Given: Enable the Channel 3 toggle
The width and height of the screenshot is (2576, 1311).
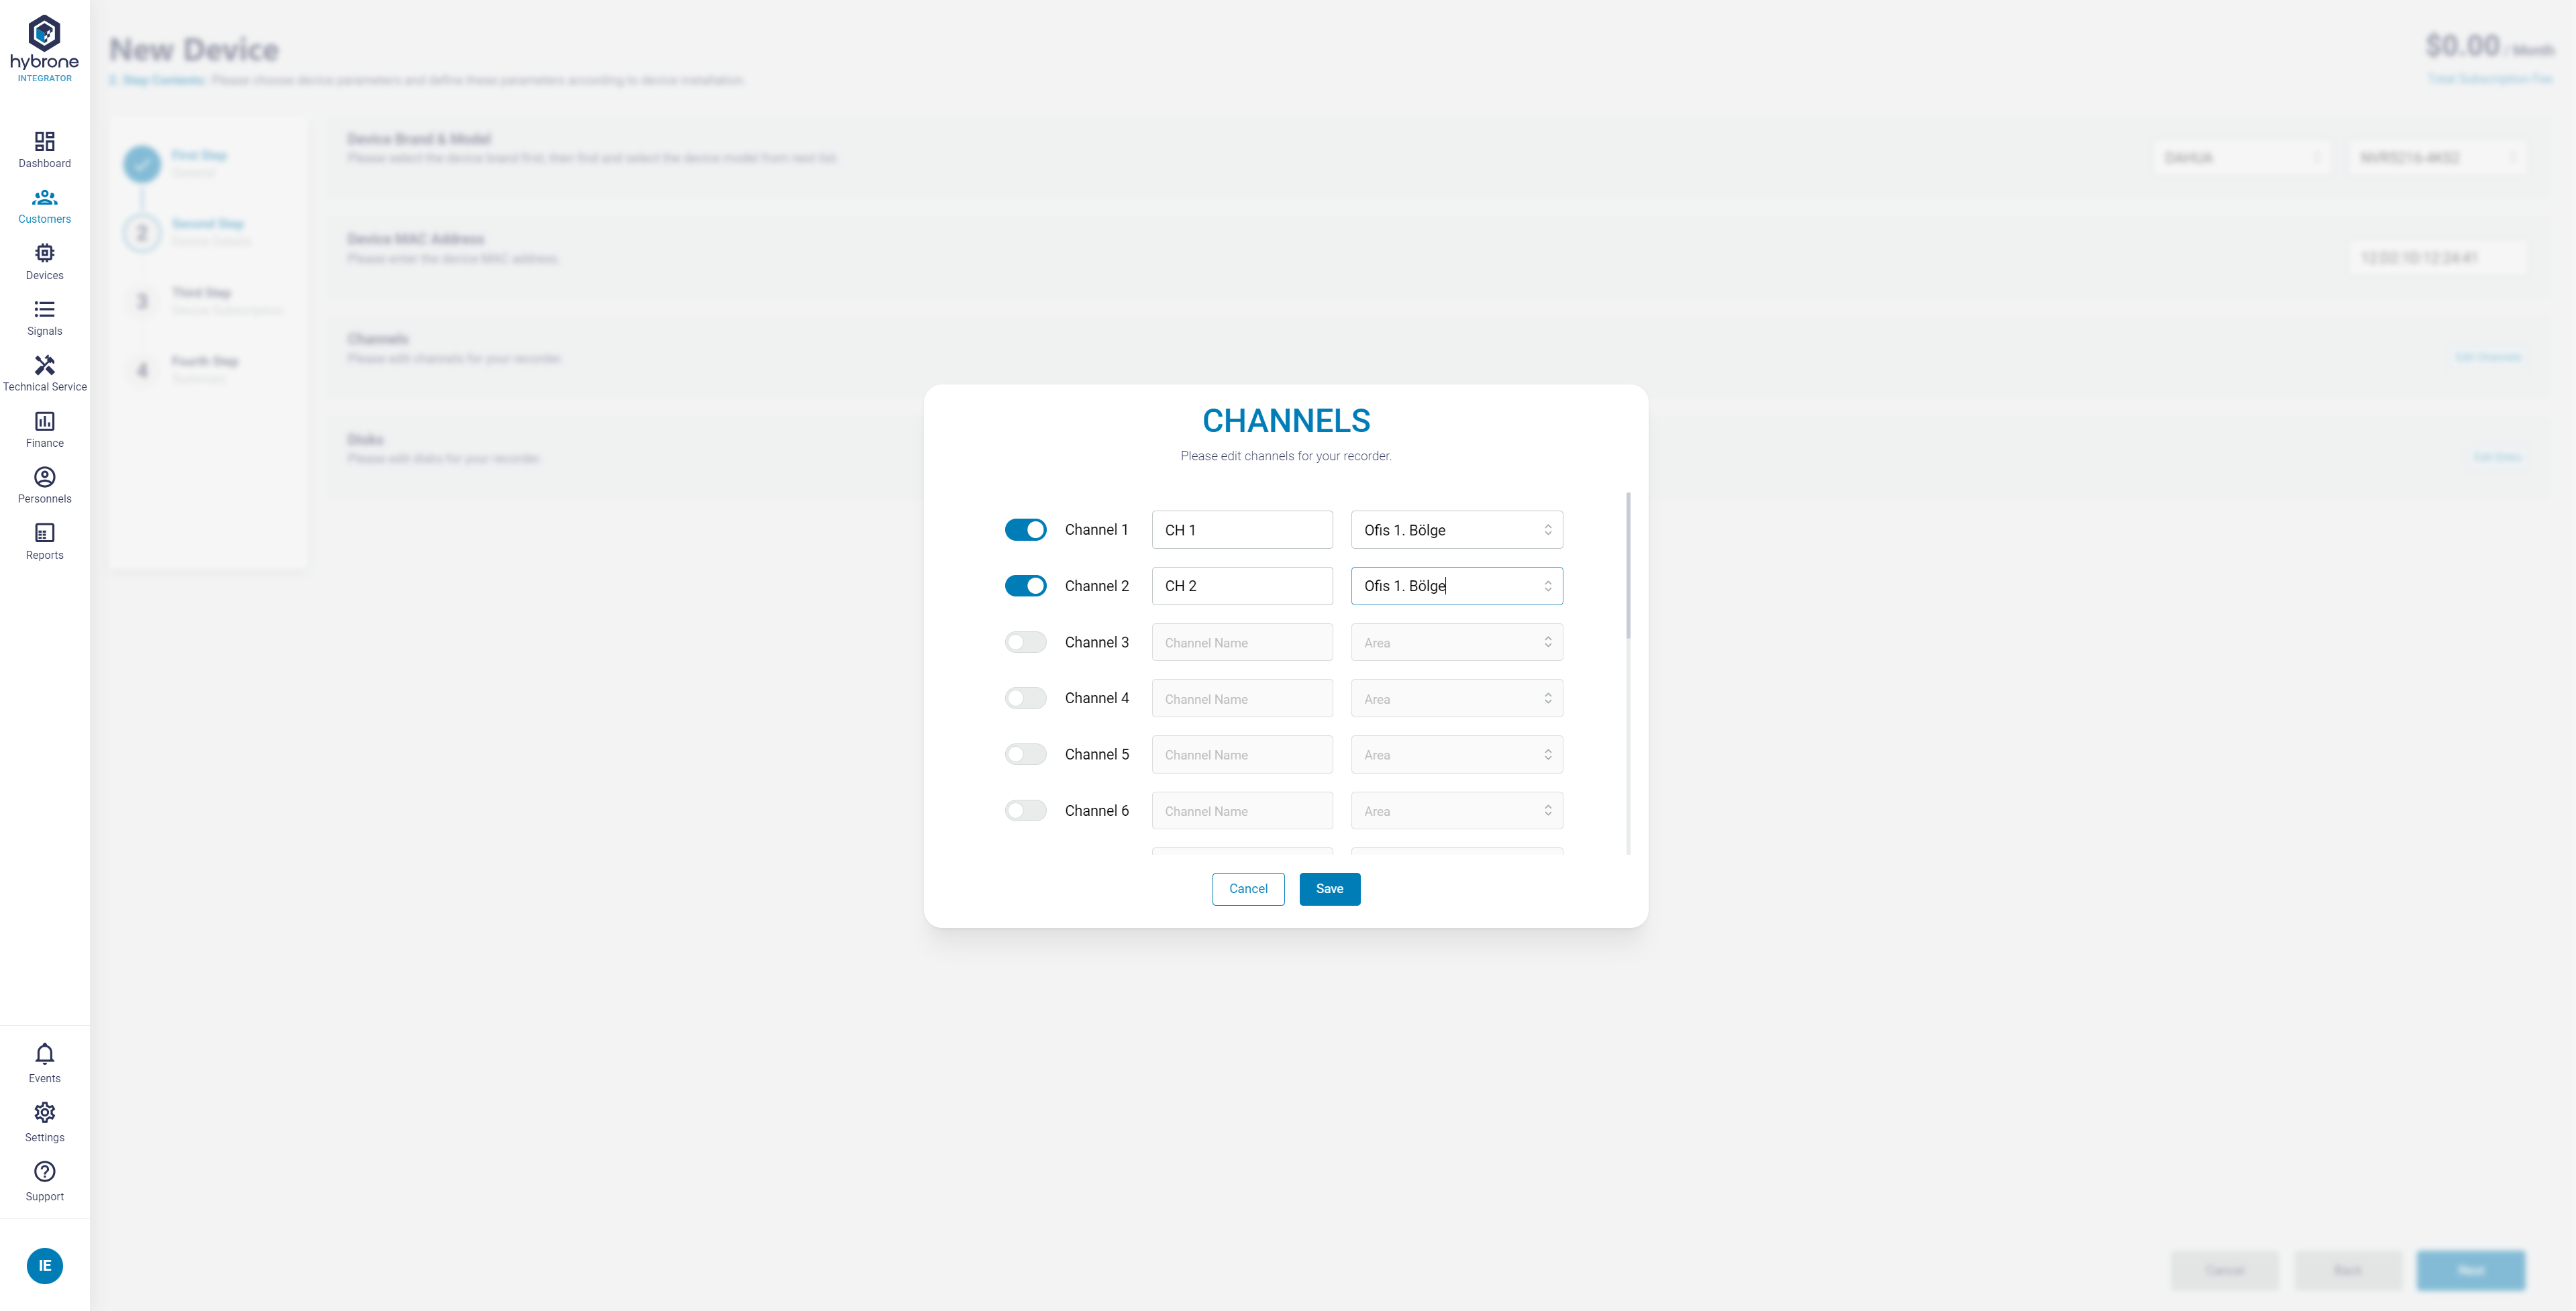Looking at the screenshot, I should [x=1025, y=642].
